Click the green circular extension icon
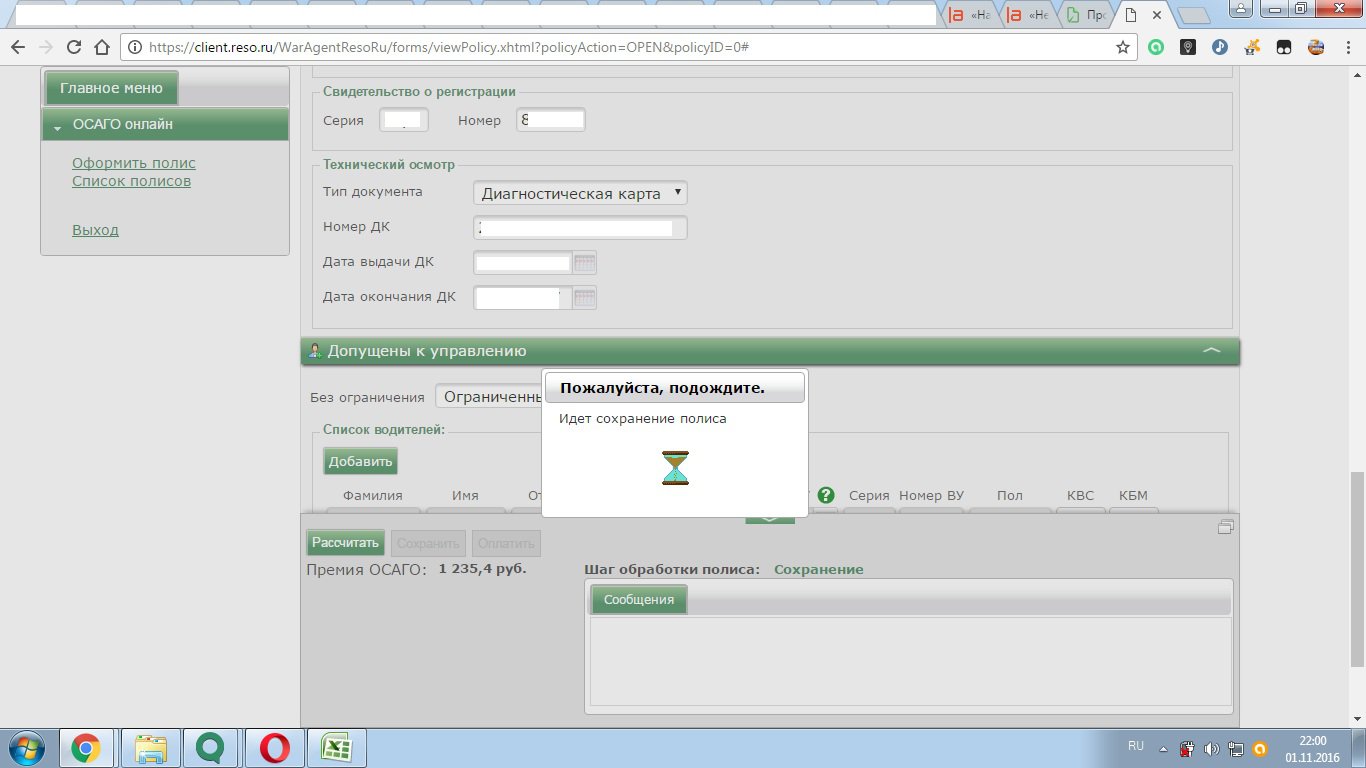Viewport: 1366px width, 768px height. (x=1156, y=47)
